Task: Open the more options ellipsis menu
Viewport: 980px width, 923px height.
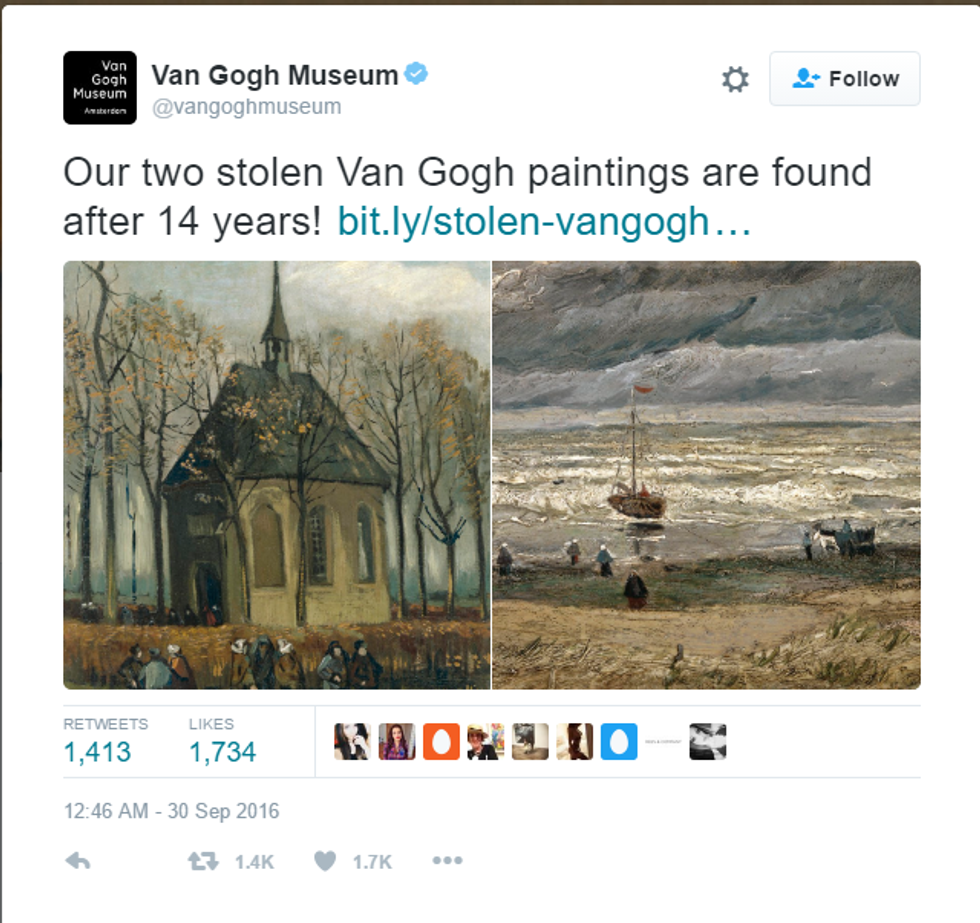Action: click(x=448, y=861)
